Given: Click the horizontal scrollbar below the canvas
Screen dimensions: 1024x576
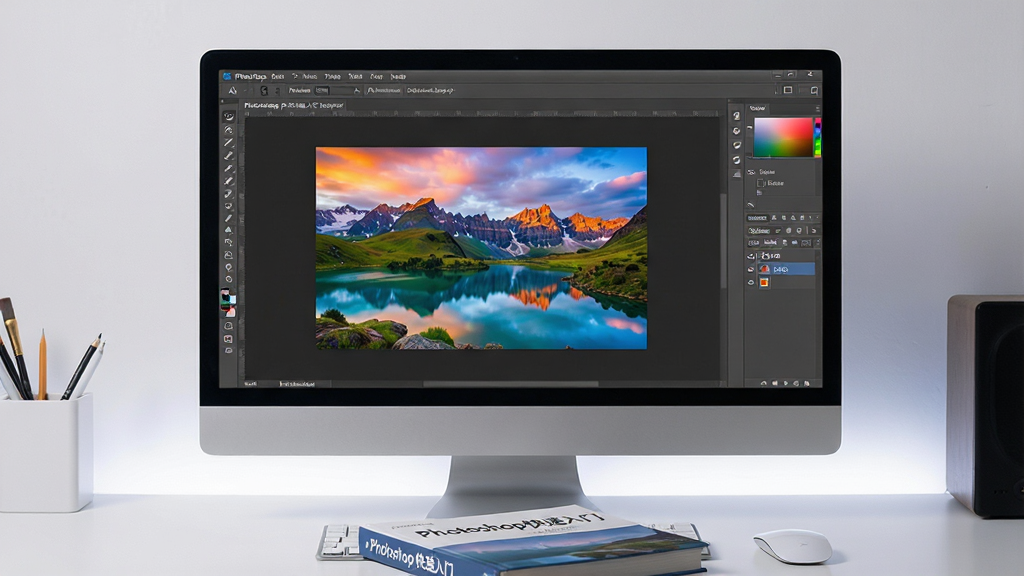Looking at the screenshot, I should 511,384.
